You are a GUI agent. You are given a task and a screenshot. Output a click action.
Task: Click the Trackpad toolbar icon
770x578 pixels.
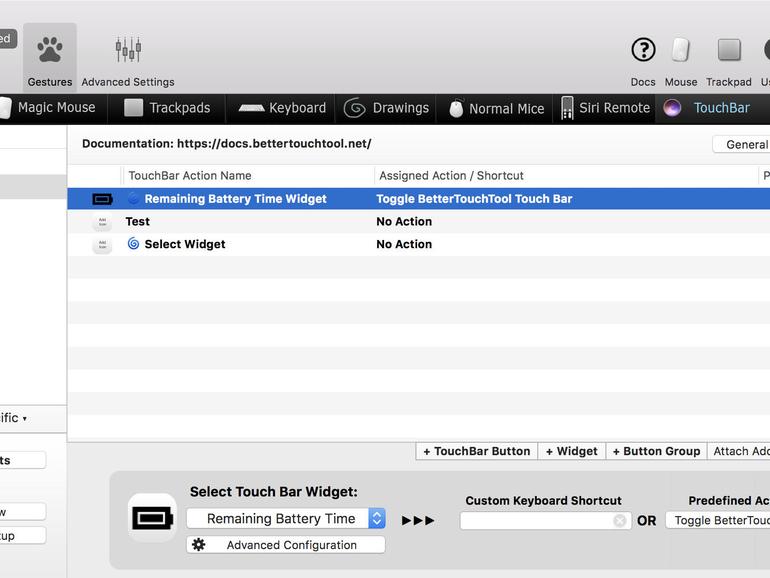tap(729, 50)
